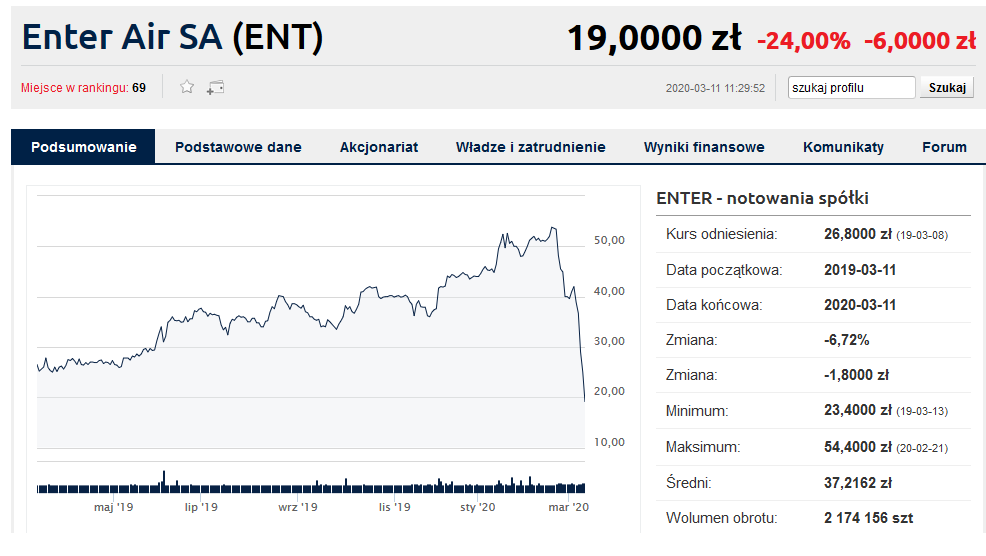The image size is (986, 556).
Task: Click the tall volume bar near lip '19
Action: pyautogui.click(x=164, y=481)
